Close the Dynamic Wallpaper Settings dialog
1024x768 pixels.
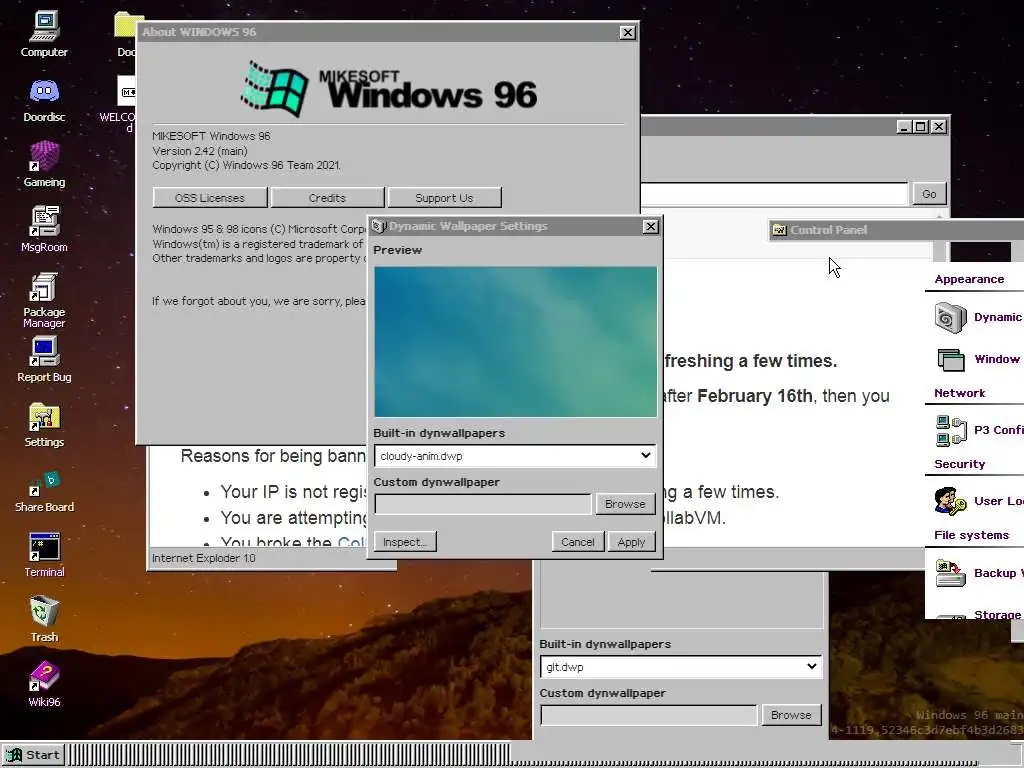[x=650, y=227]
